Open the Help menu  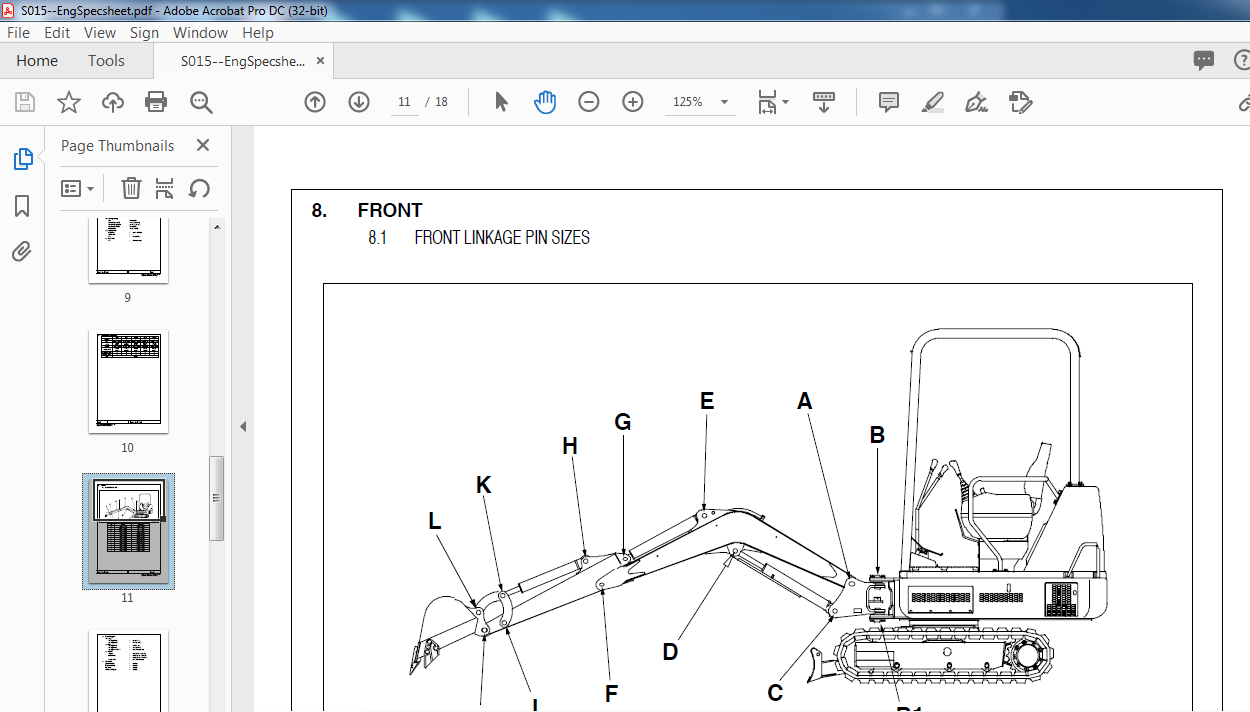click(x=258, y=33)
